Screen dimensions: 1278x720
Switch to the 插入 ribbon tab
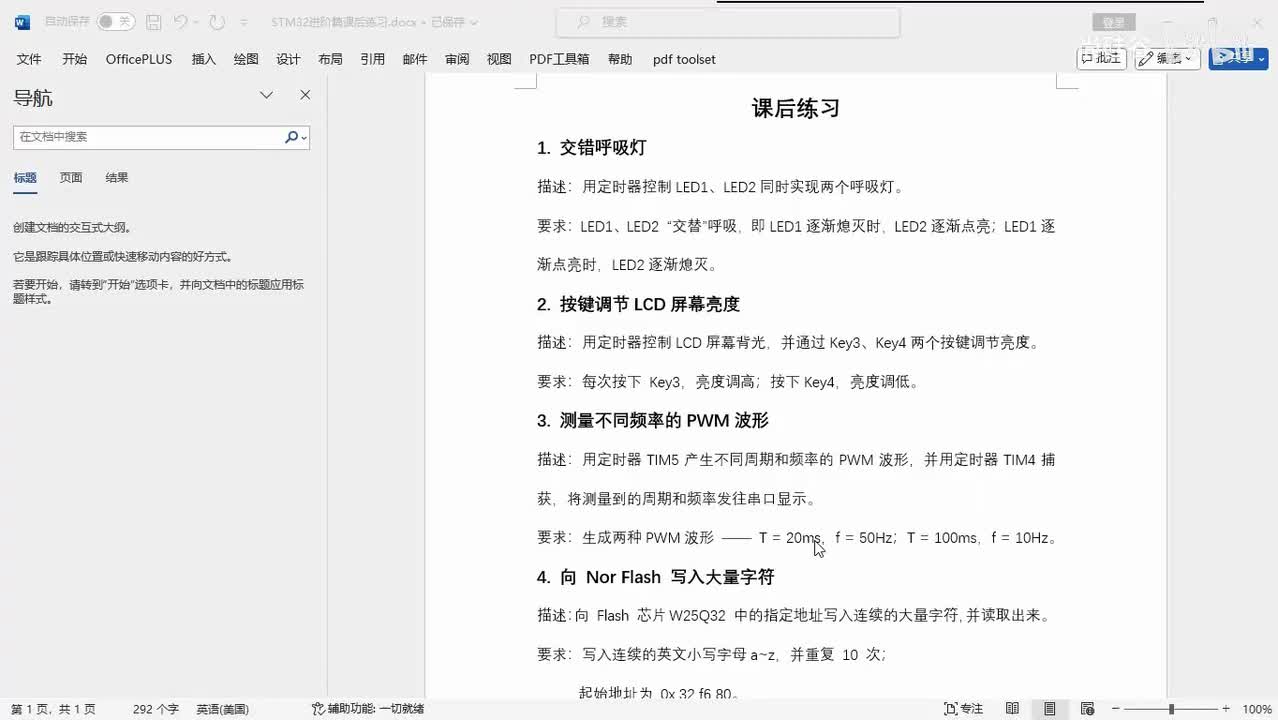coord(204,59)
